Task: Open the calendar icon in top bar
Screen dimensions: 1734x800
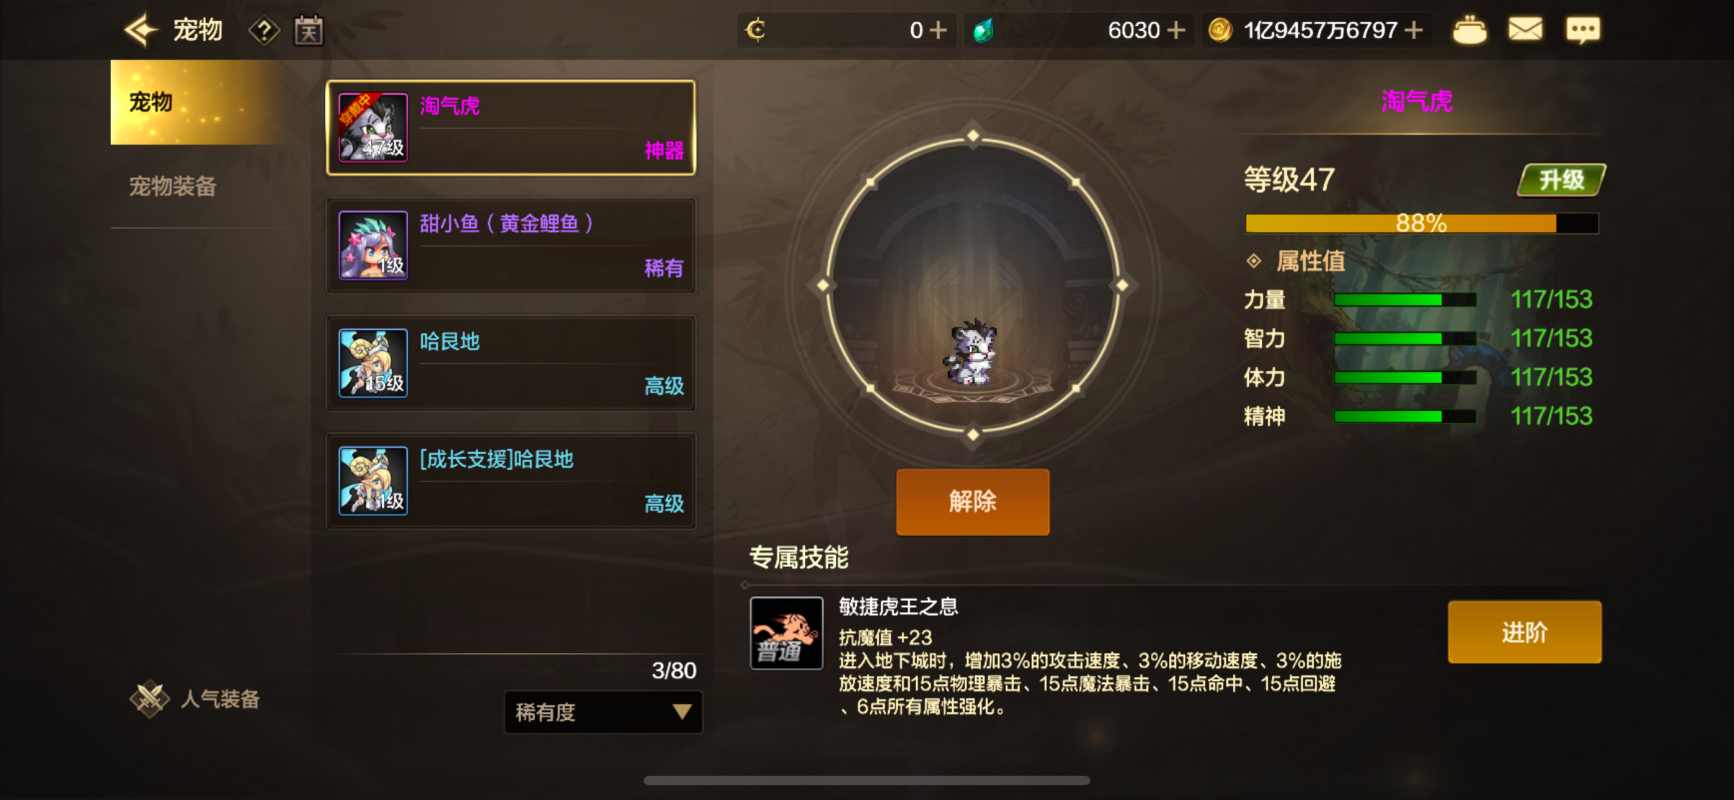Action: (308, 30)
